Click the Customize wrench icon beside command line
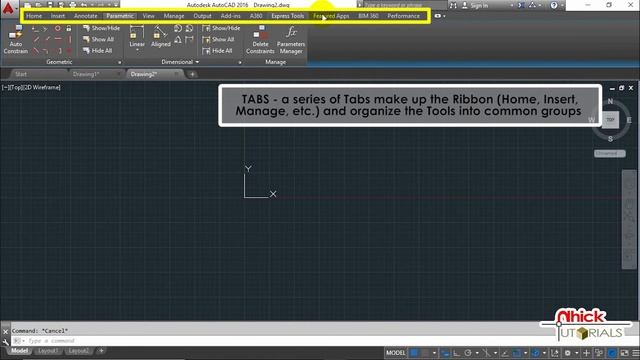 (x=5, y=342)
